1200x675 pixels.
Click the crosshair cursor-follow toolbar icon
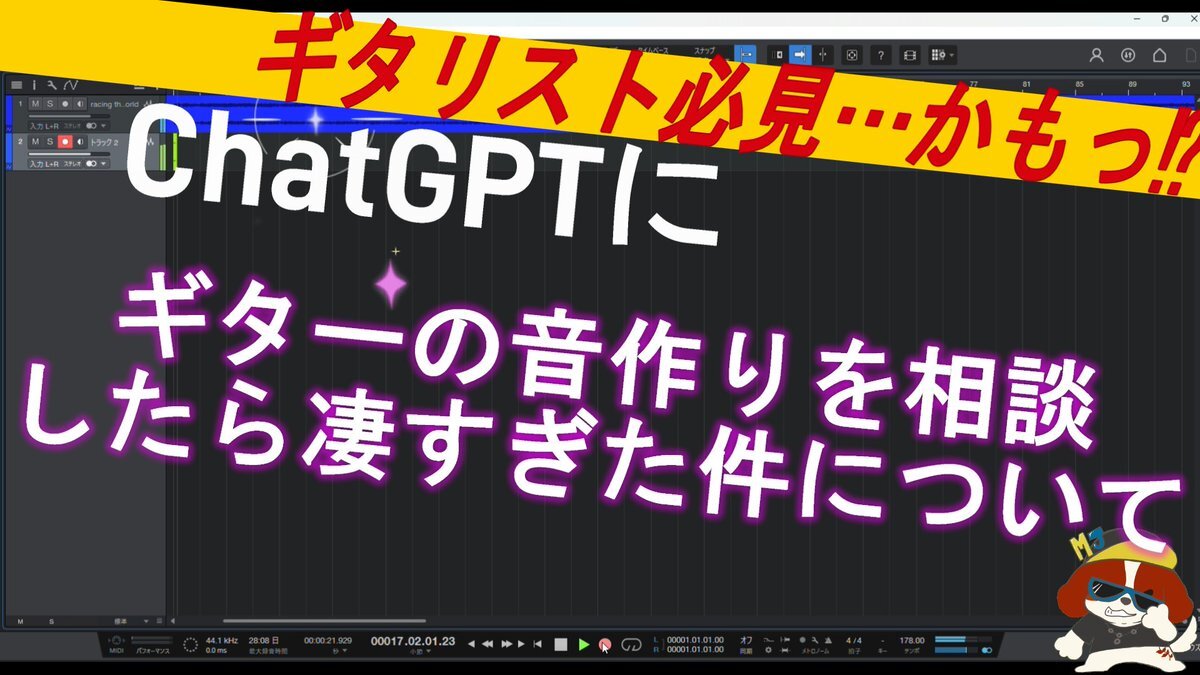point(823,55)
